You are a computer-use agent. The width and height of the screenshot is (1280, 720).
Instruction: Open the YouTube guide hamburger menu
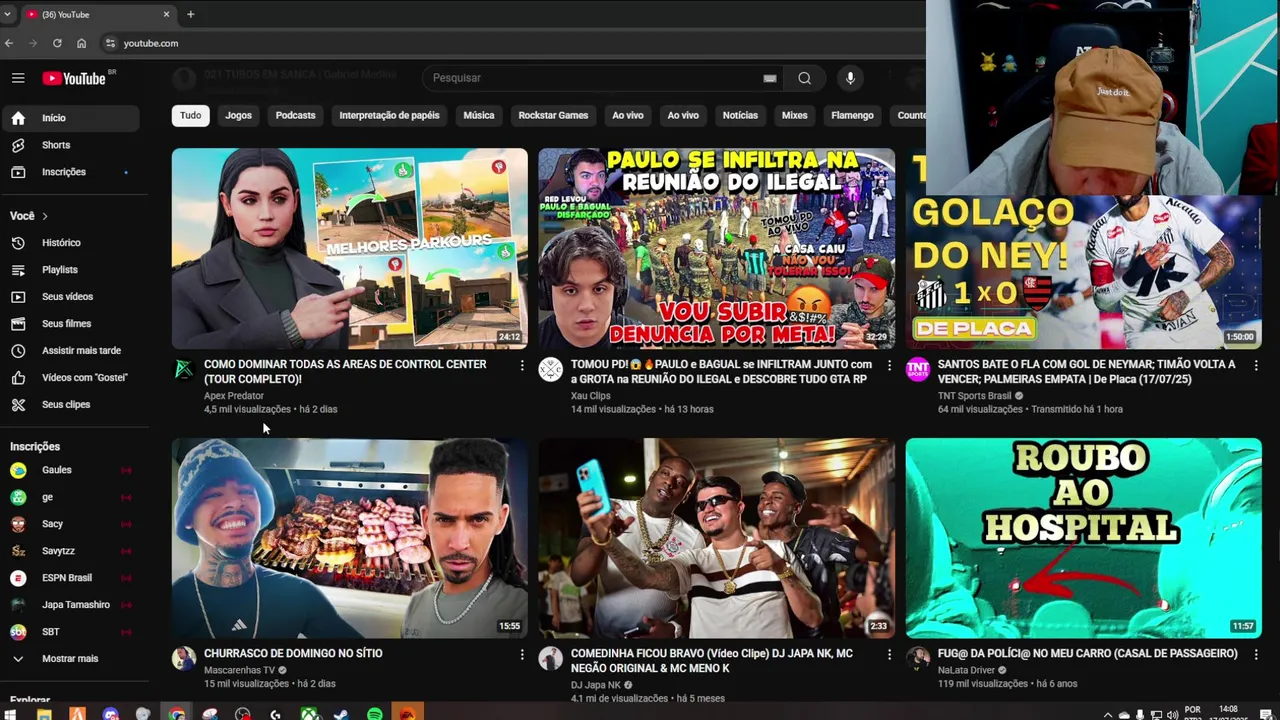pos(18,78)
